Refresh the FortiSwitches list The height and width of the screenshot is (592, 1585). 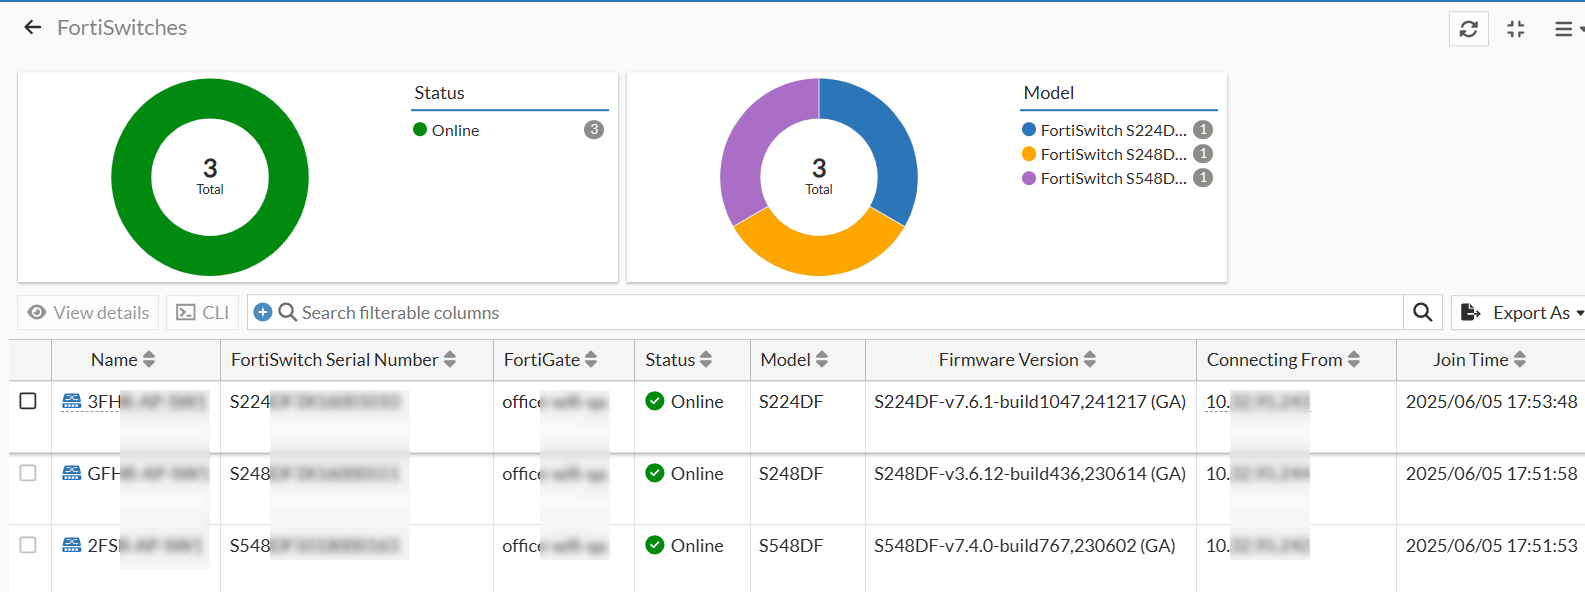1468,29
